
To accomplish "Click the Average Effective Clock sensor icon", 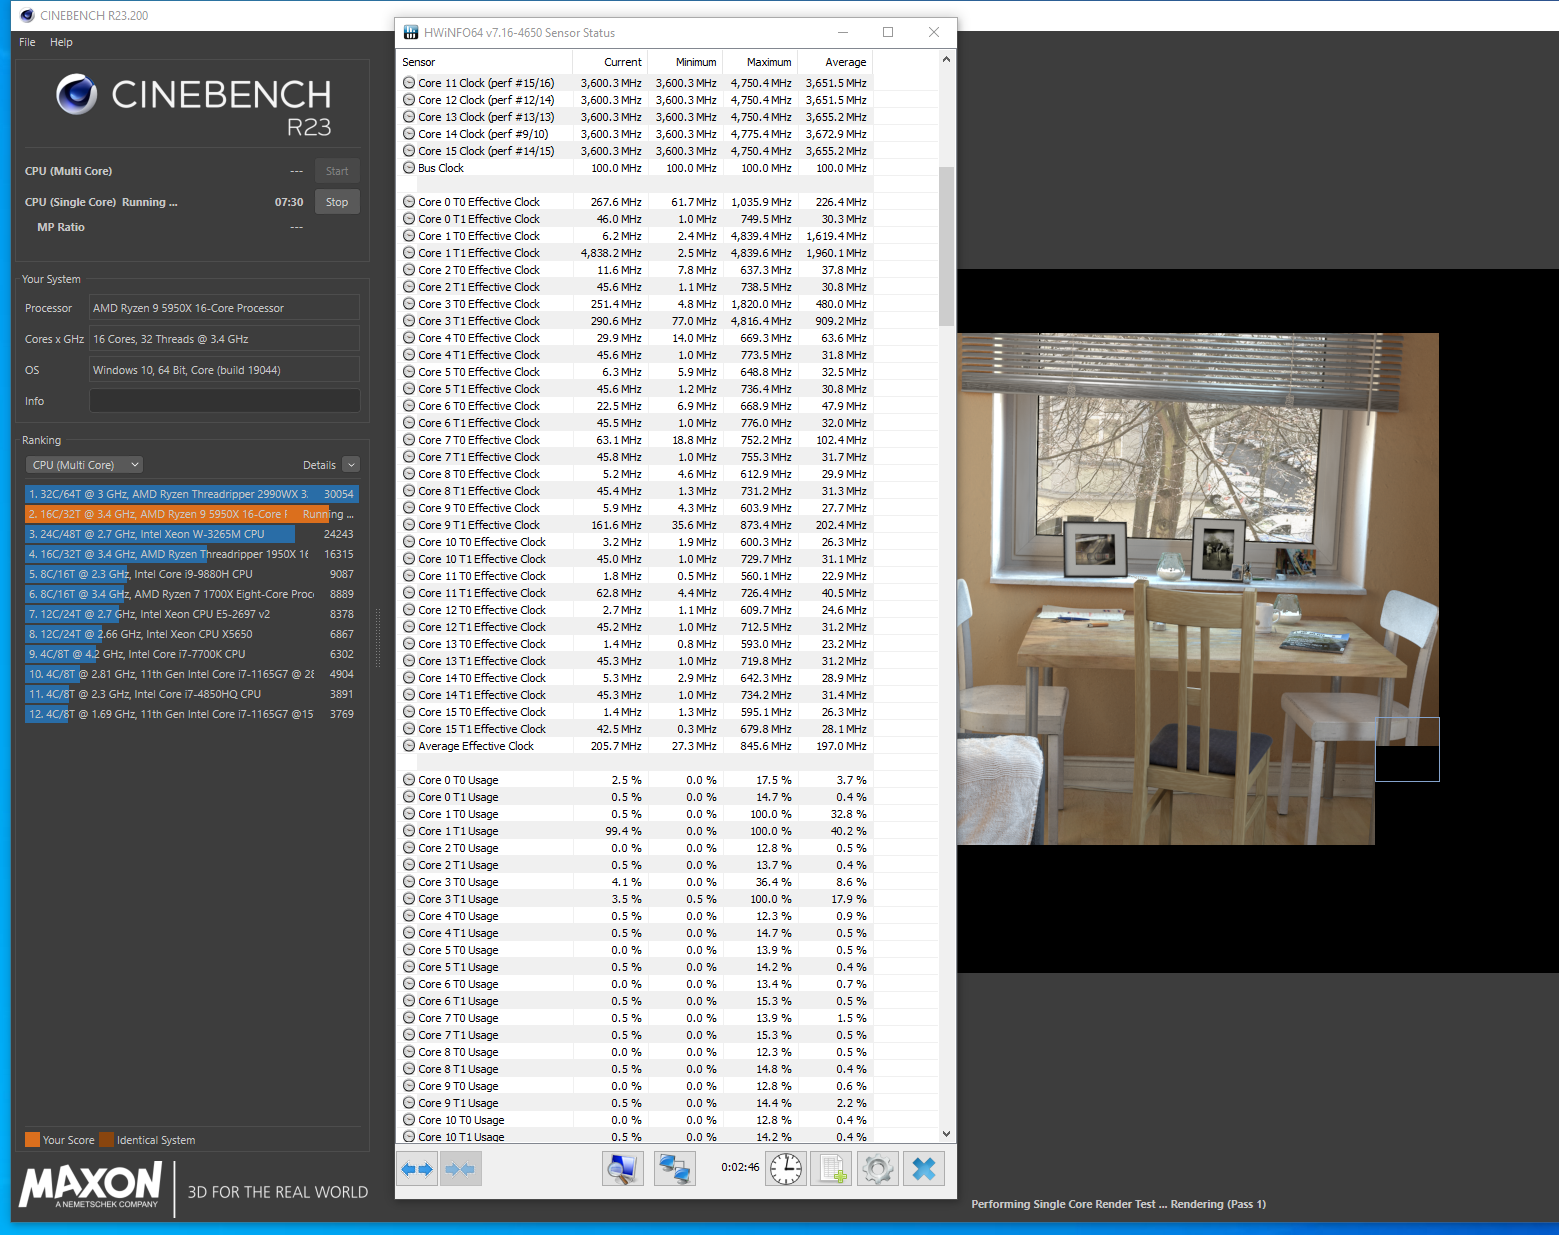I will (409, 746).
